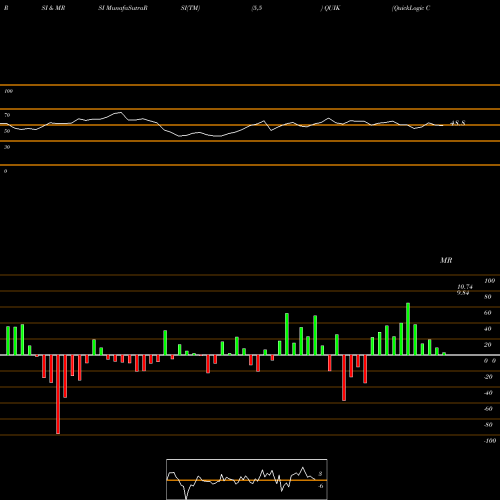Click MR axis label 40 on right
Image resolution: width=500 pixels, height=500 pixels.
[488, 329]
